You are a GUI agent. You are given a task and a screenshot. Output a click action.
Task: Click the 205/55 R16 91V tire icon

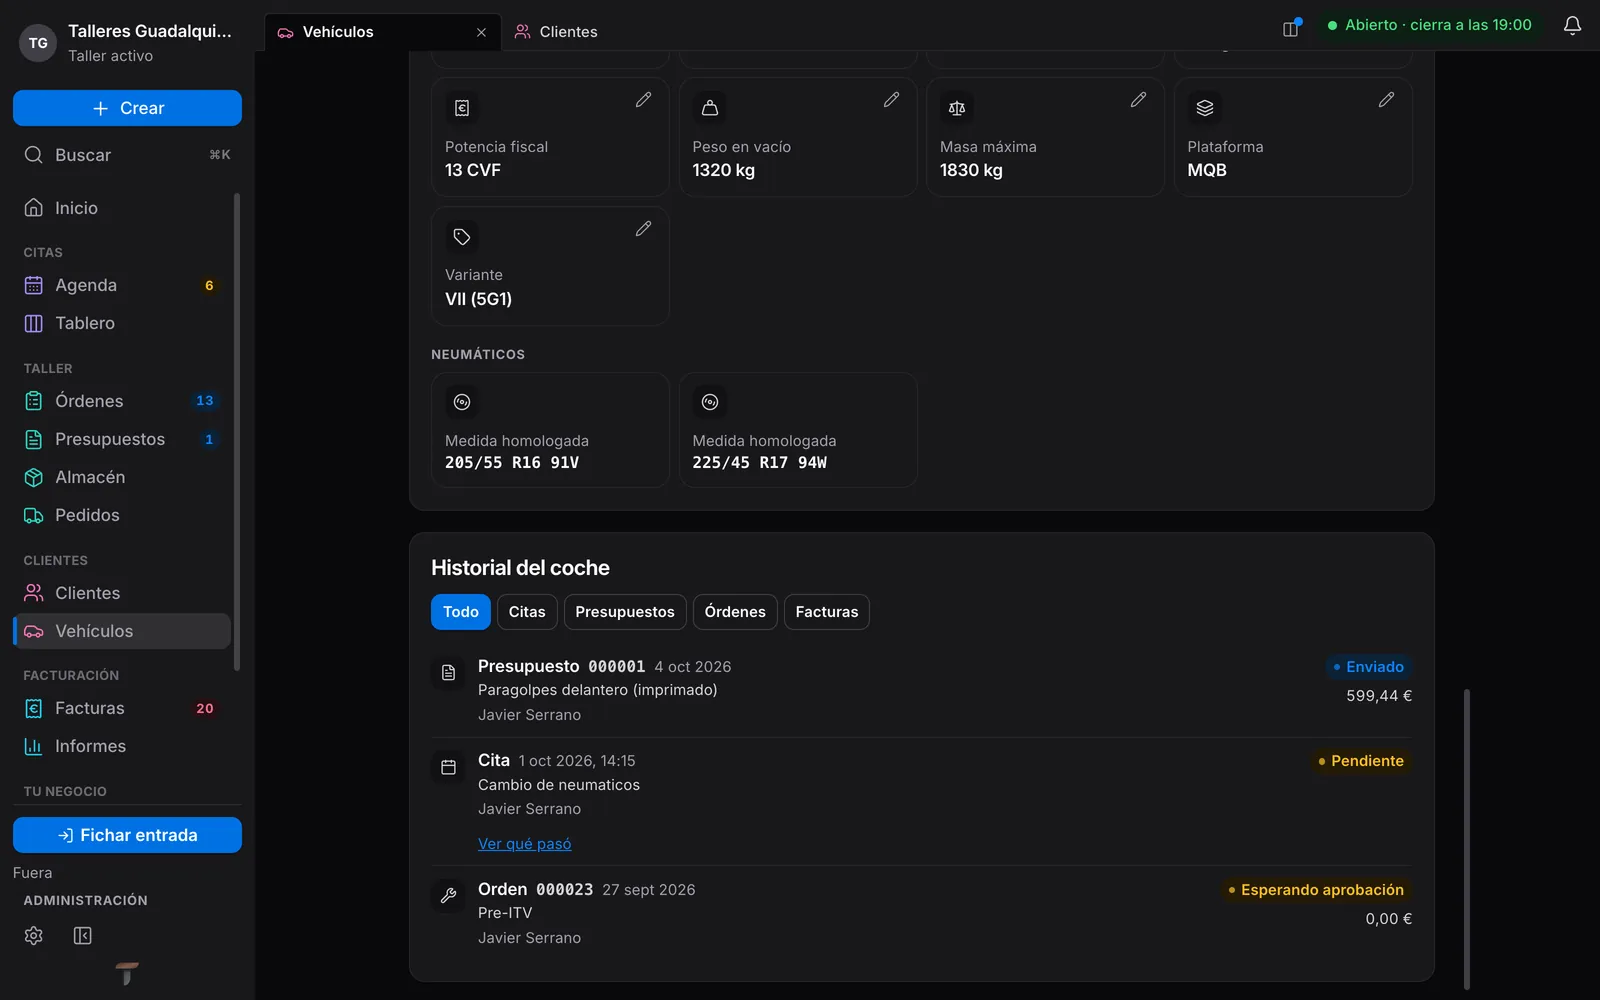(462, 402)
